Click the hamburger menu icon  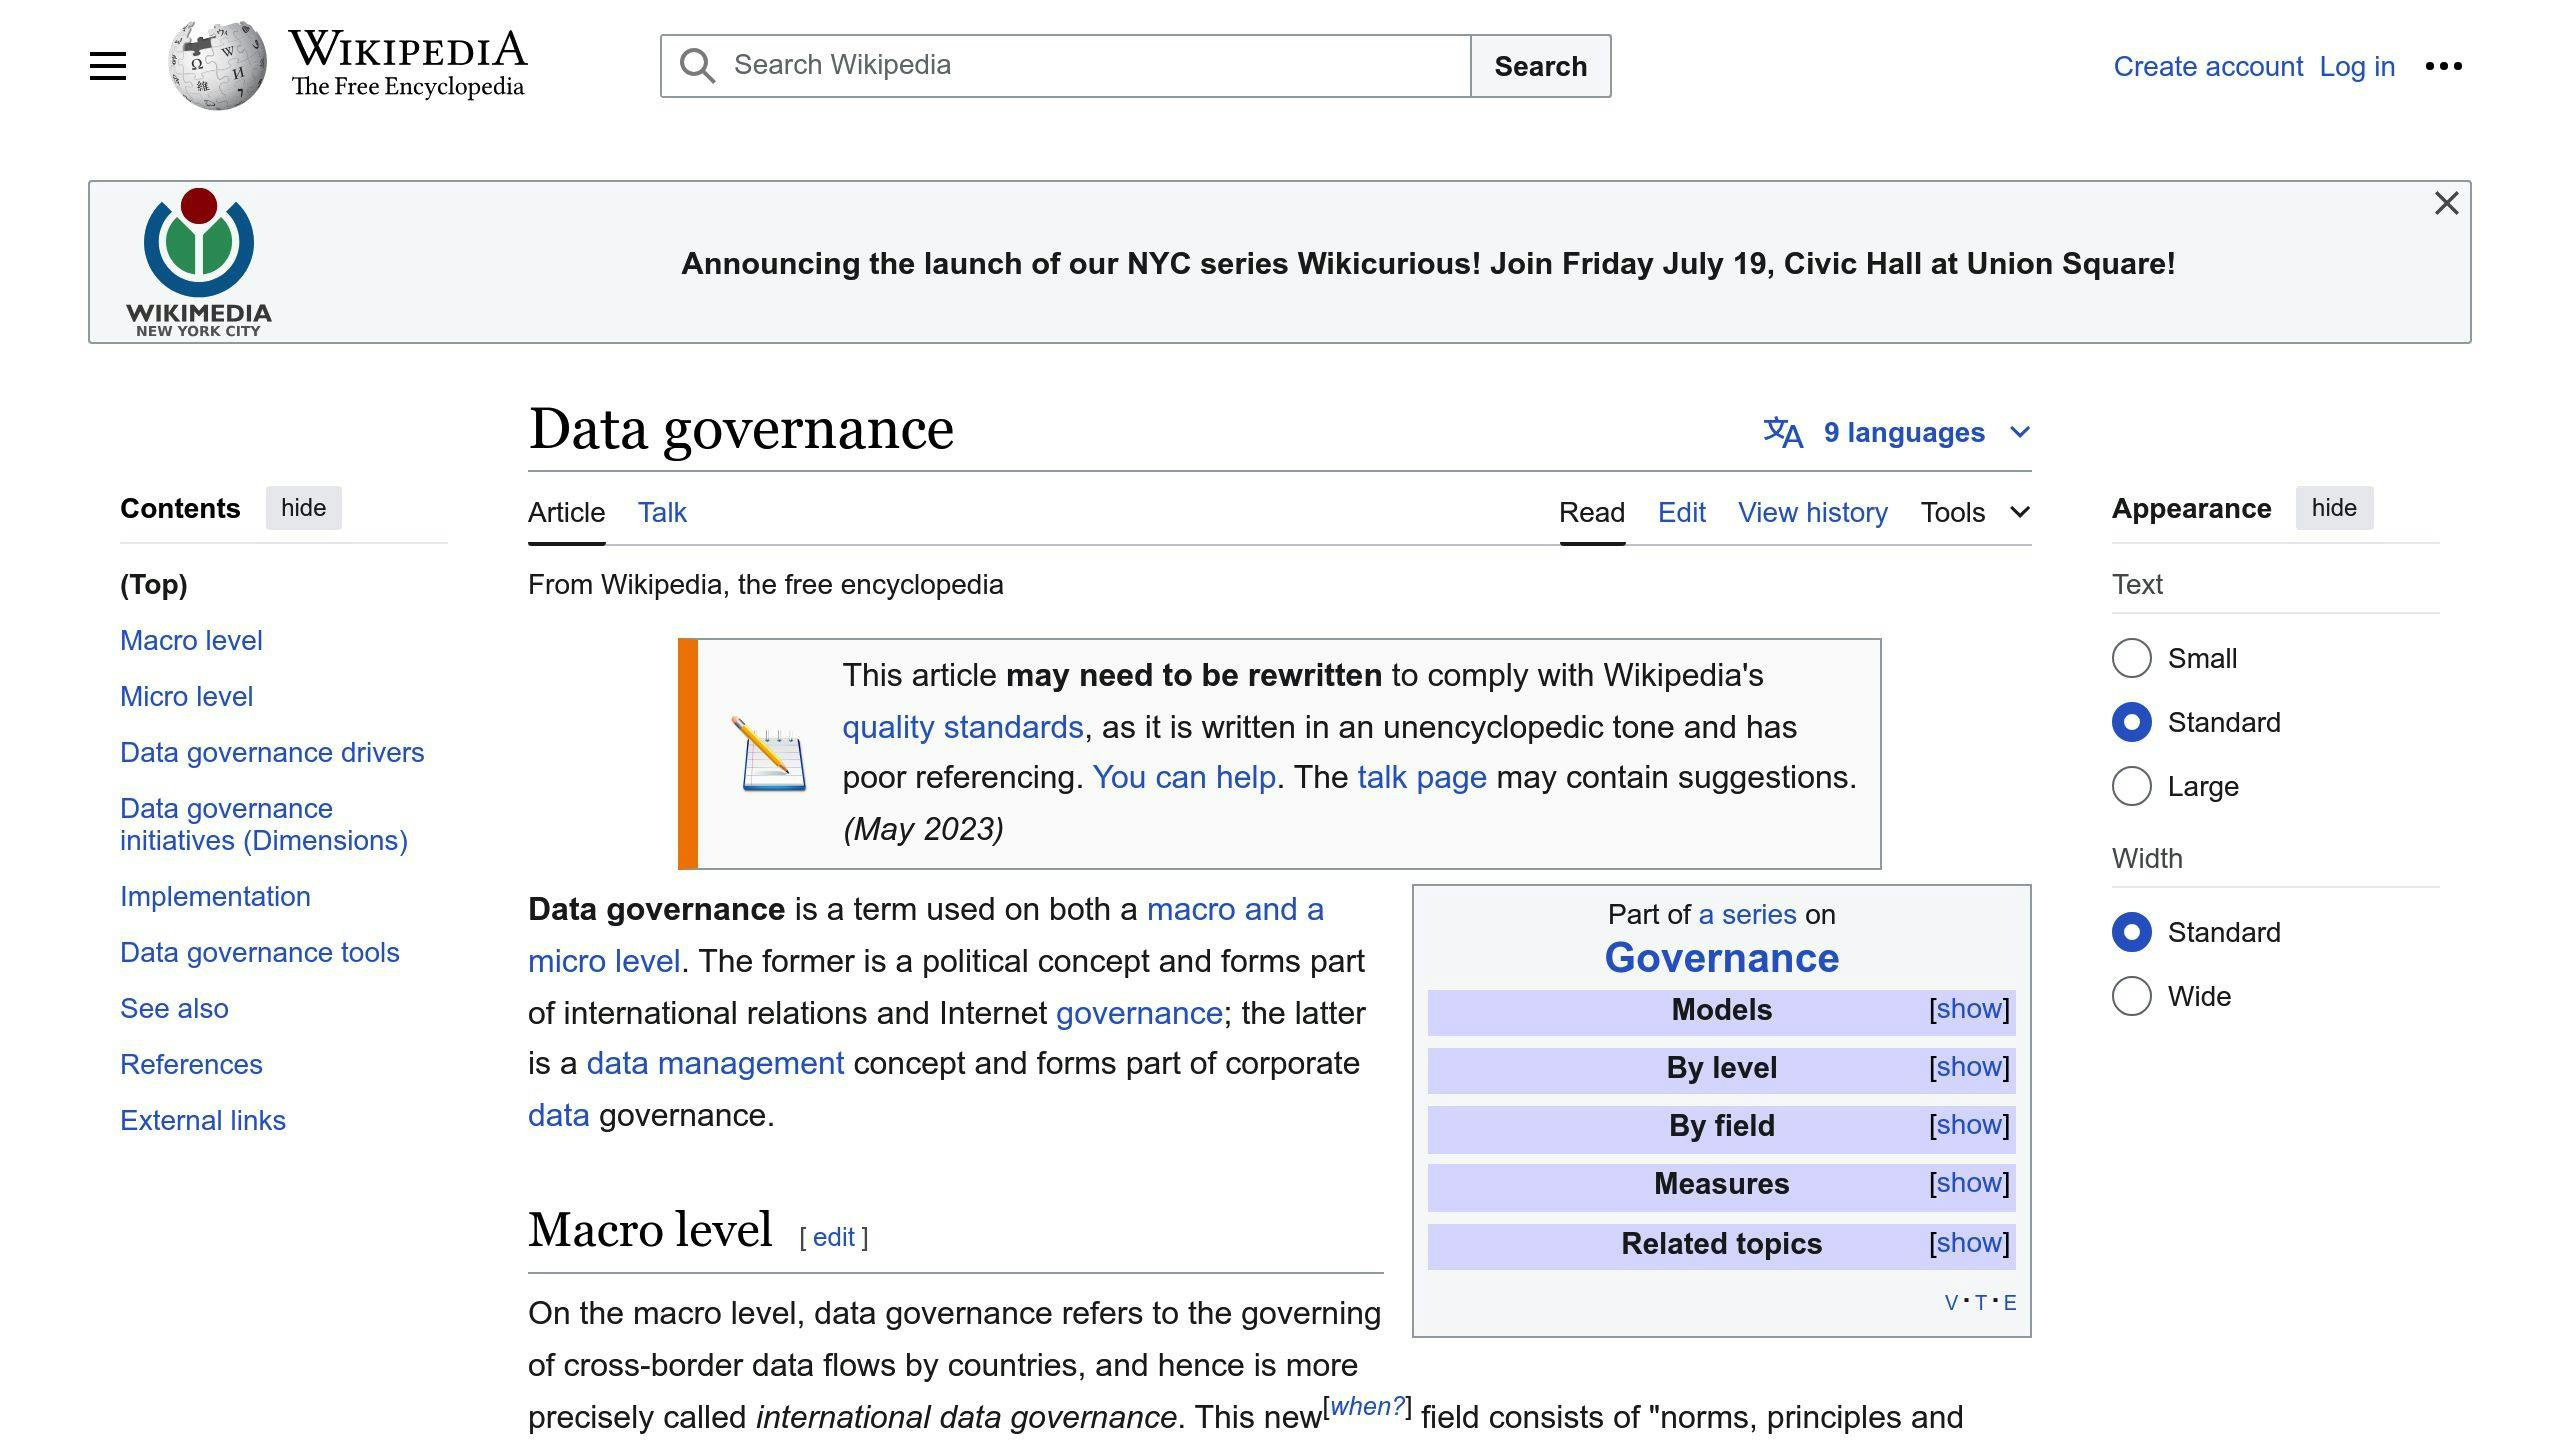(109, 65)
